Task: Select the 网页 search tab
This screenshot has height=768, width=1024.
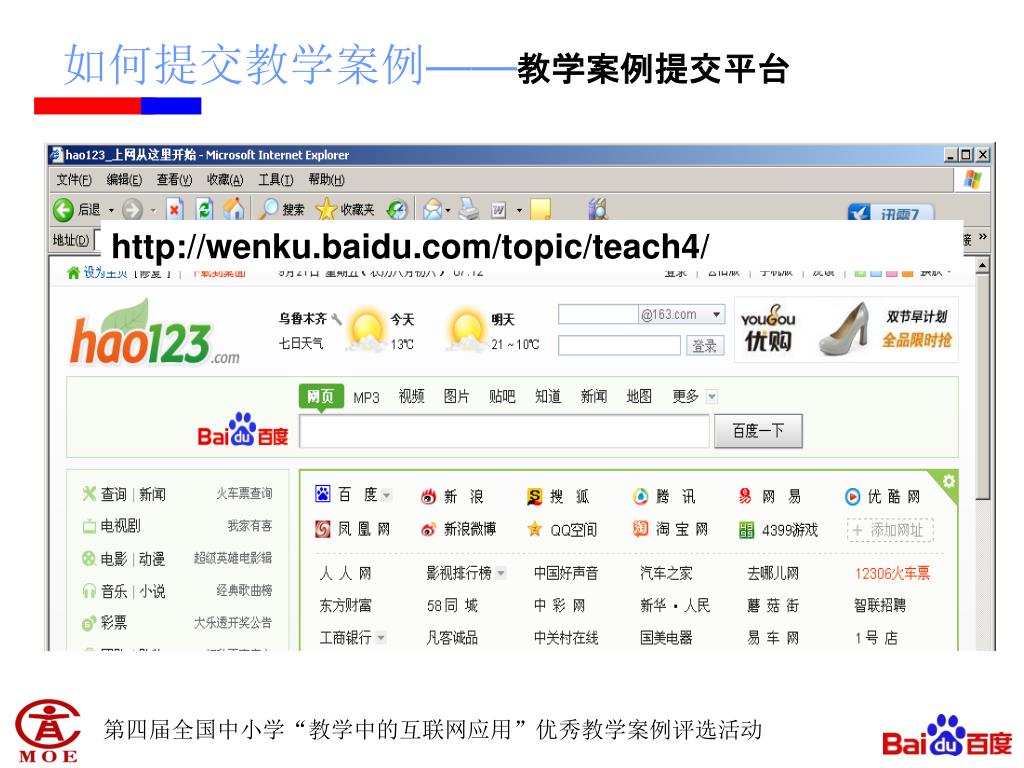Action: [321, 396]
